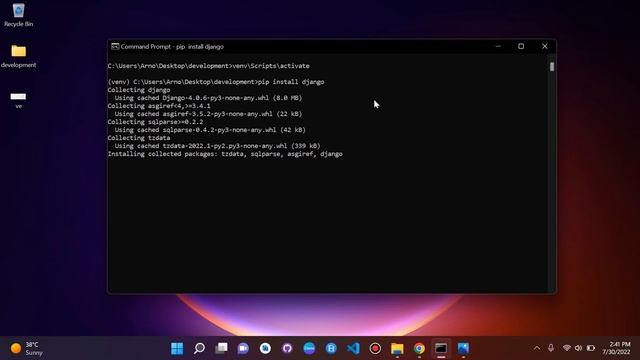Click the microphone tray icon
Screen dimensions: 640x360
pos(551,348)
